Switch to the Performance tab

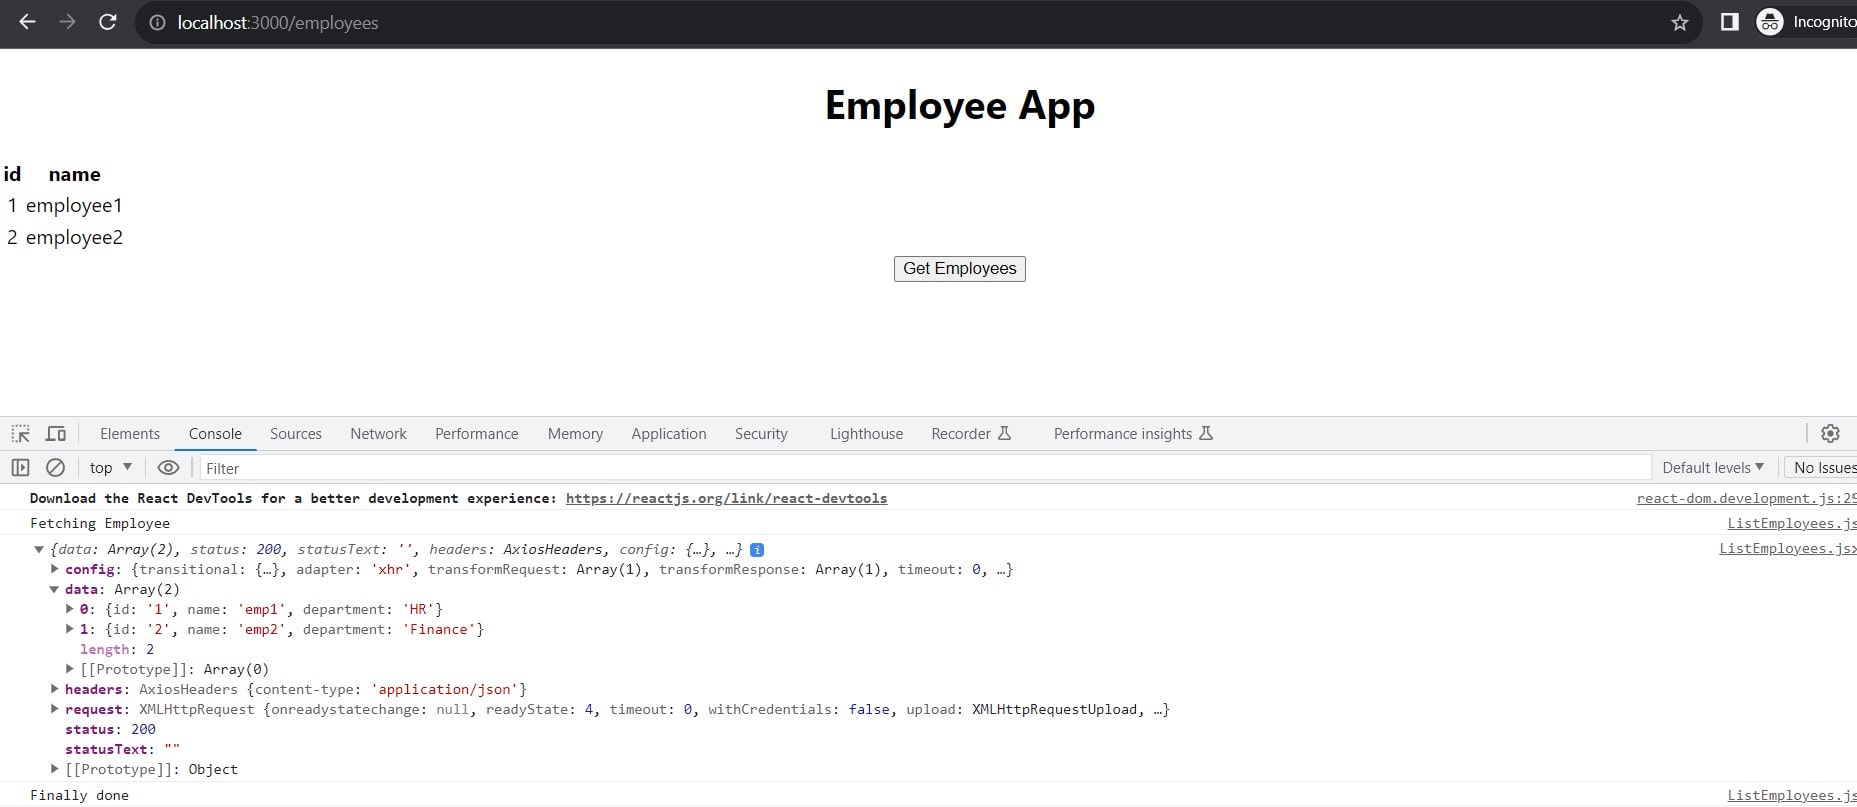[x=476, y=433]
